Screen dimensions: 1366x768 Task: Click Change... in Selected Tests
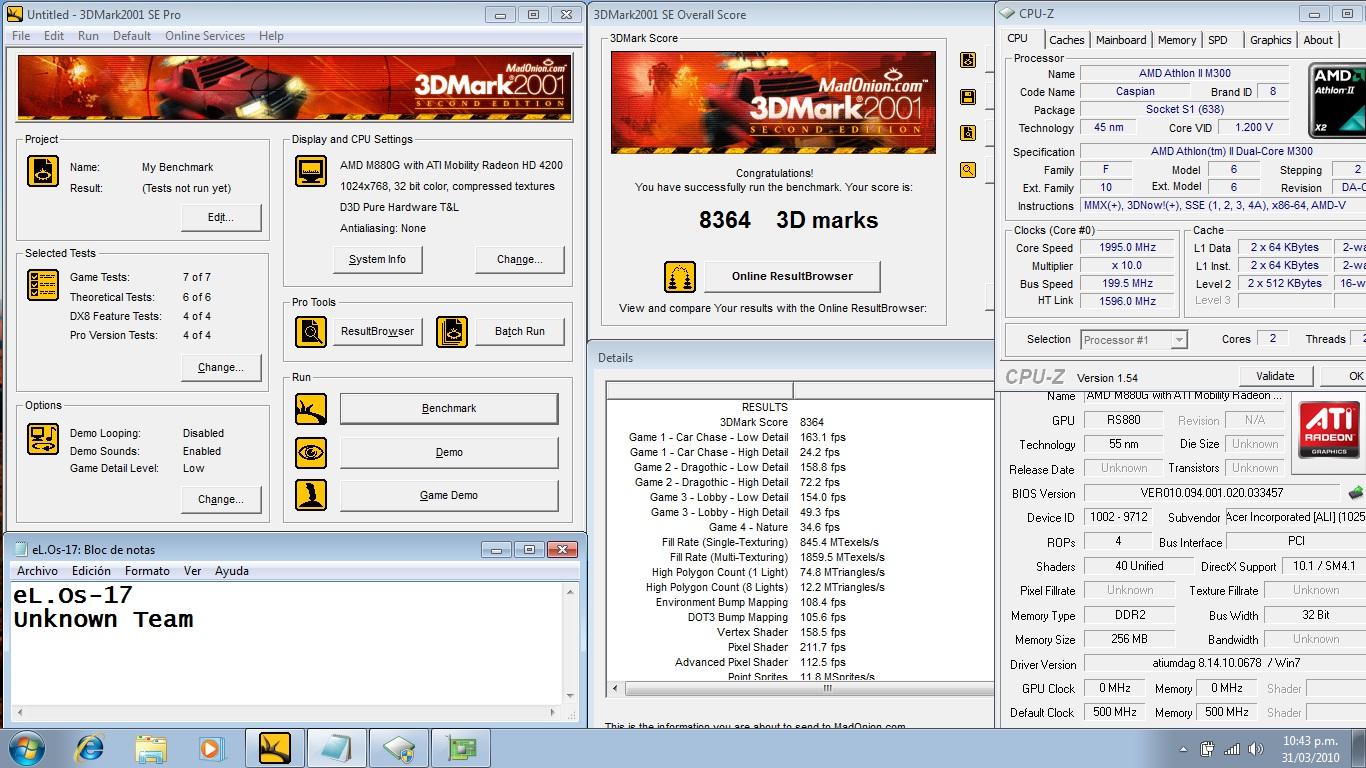[x=221, y=367]
